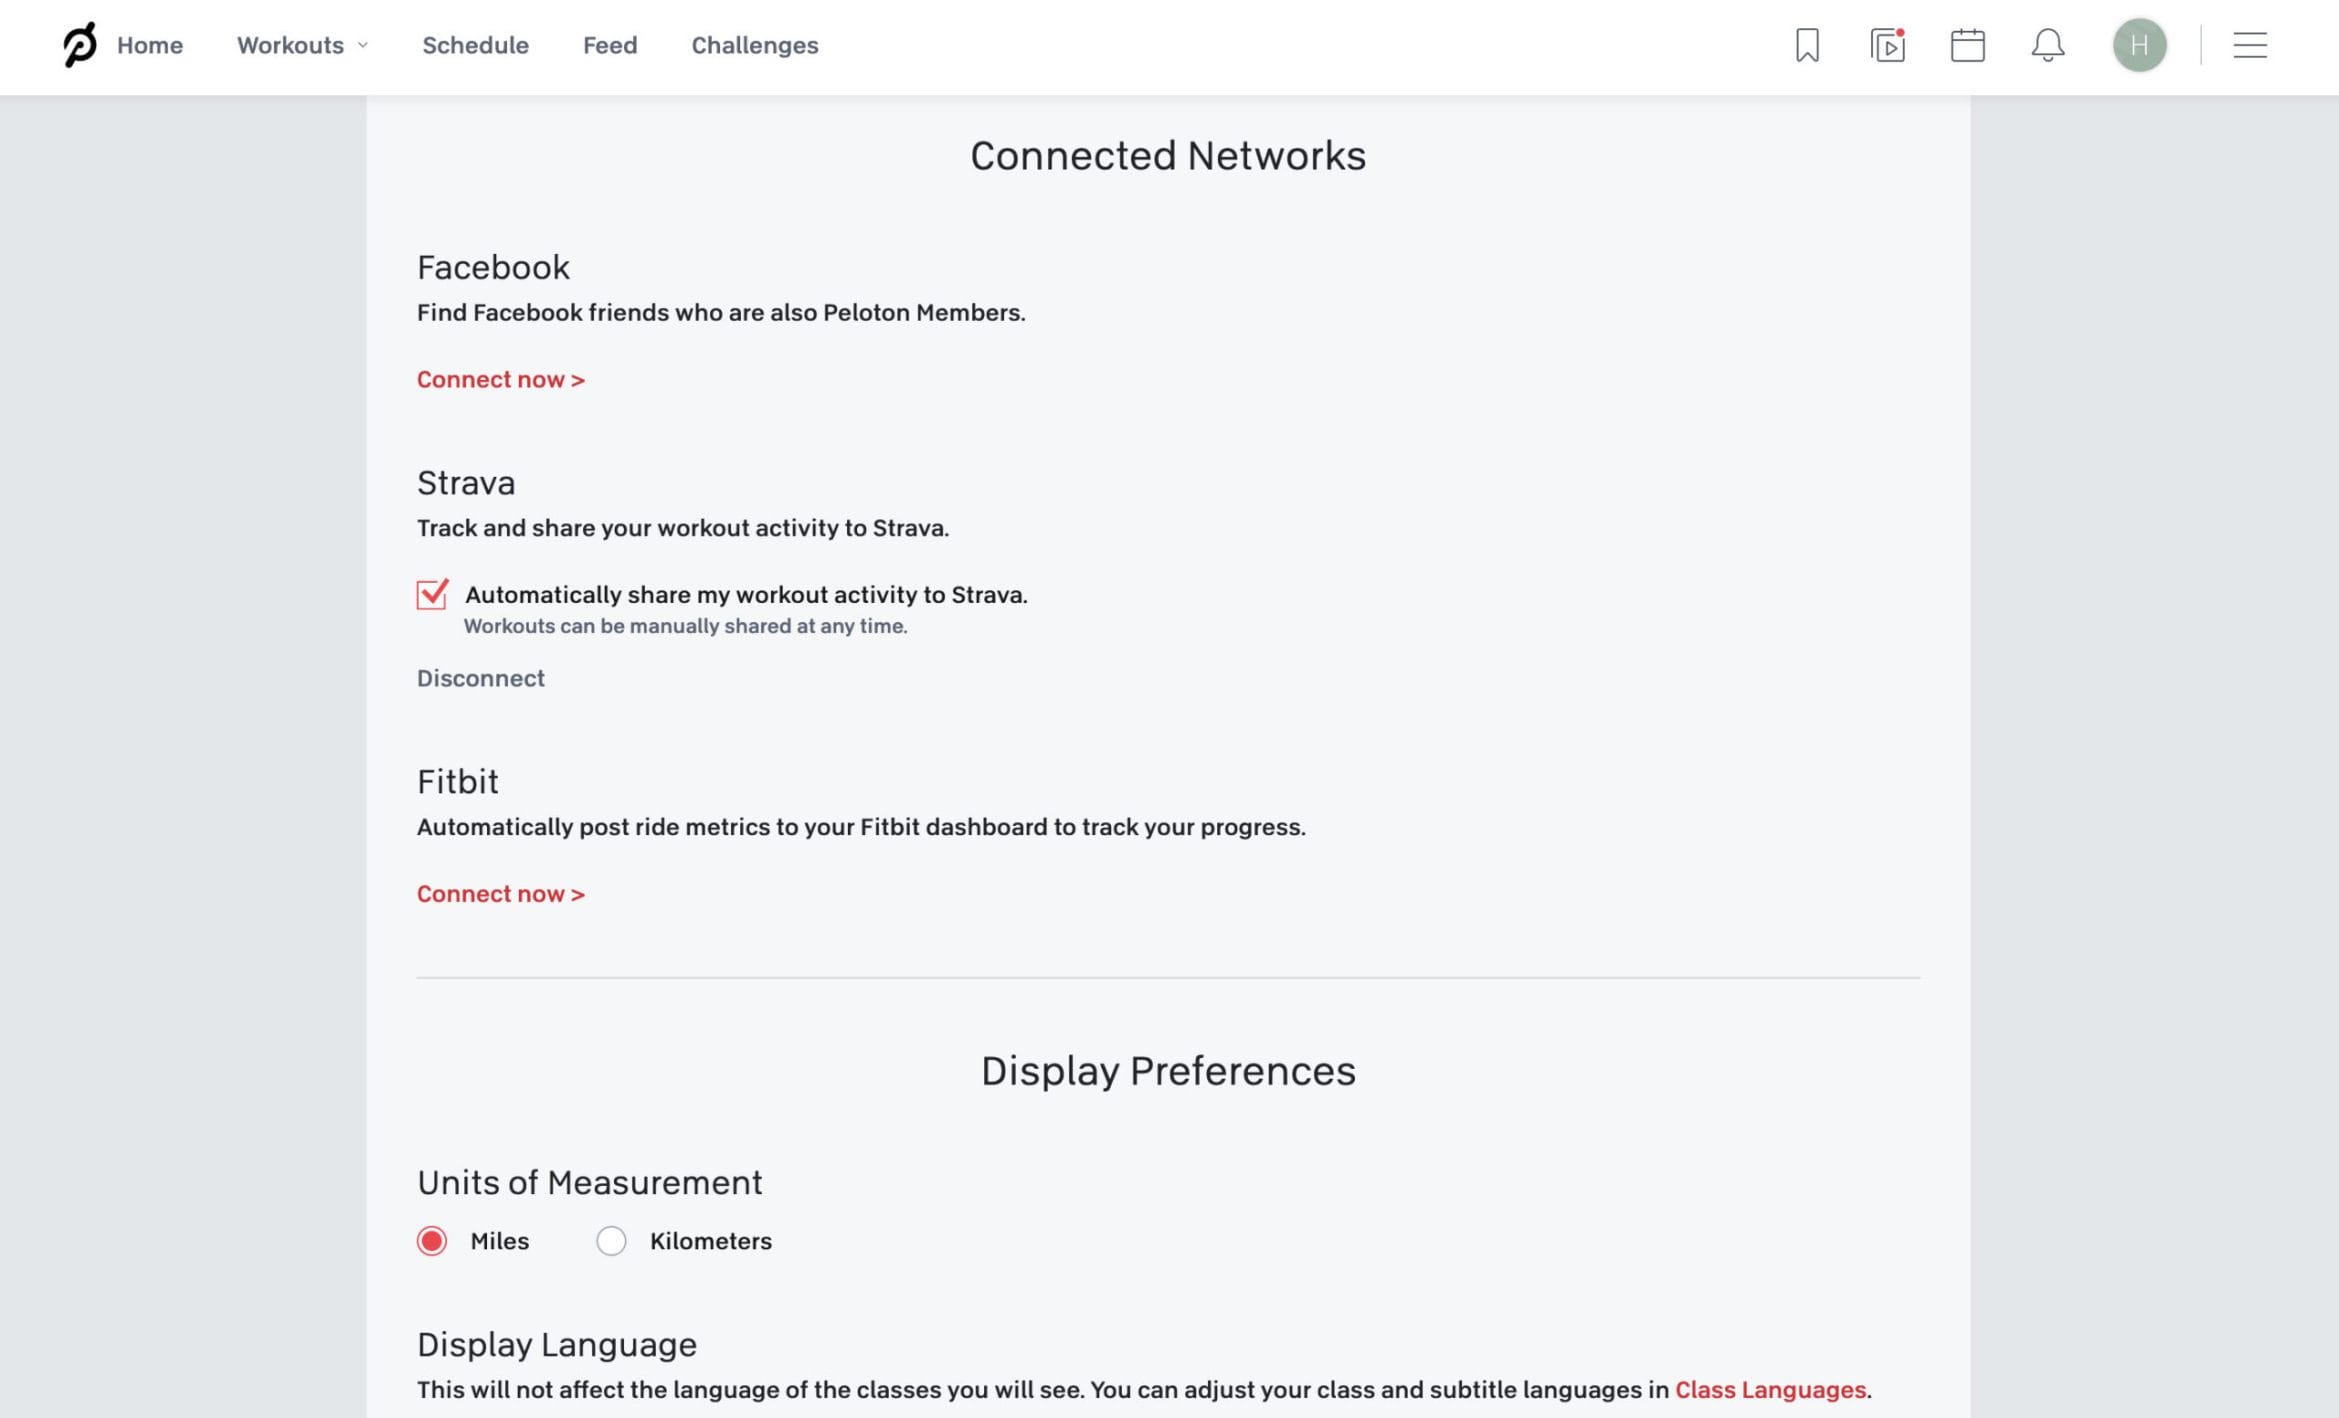2339x1418 pixels.
Task: Open the Schedule tab
Action: coord(475,45)
